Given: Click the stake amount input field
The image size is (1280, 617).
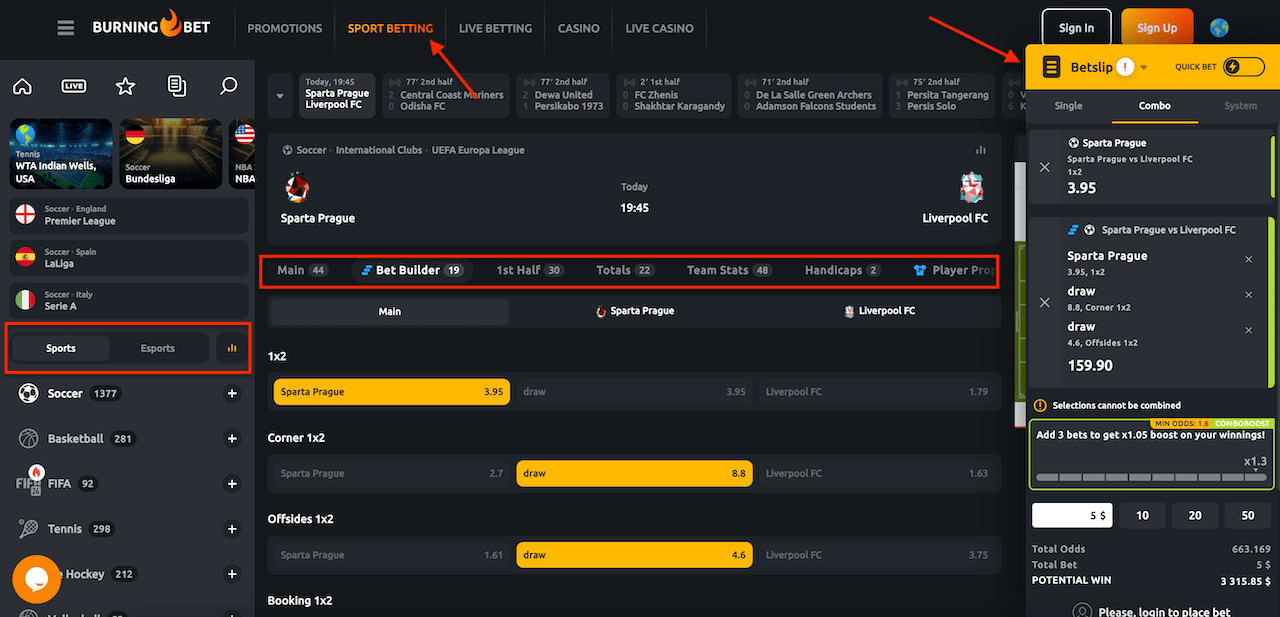Looking at the screenshot, I should click(x=1072, y=515).
